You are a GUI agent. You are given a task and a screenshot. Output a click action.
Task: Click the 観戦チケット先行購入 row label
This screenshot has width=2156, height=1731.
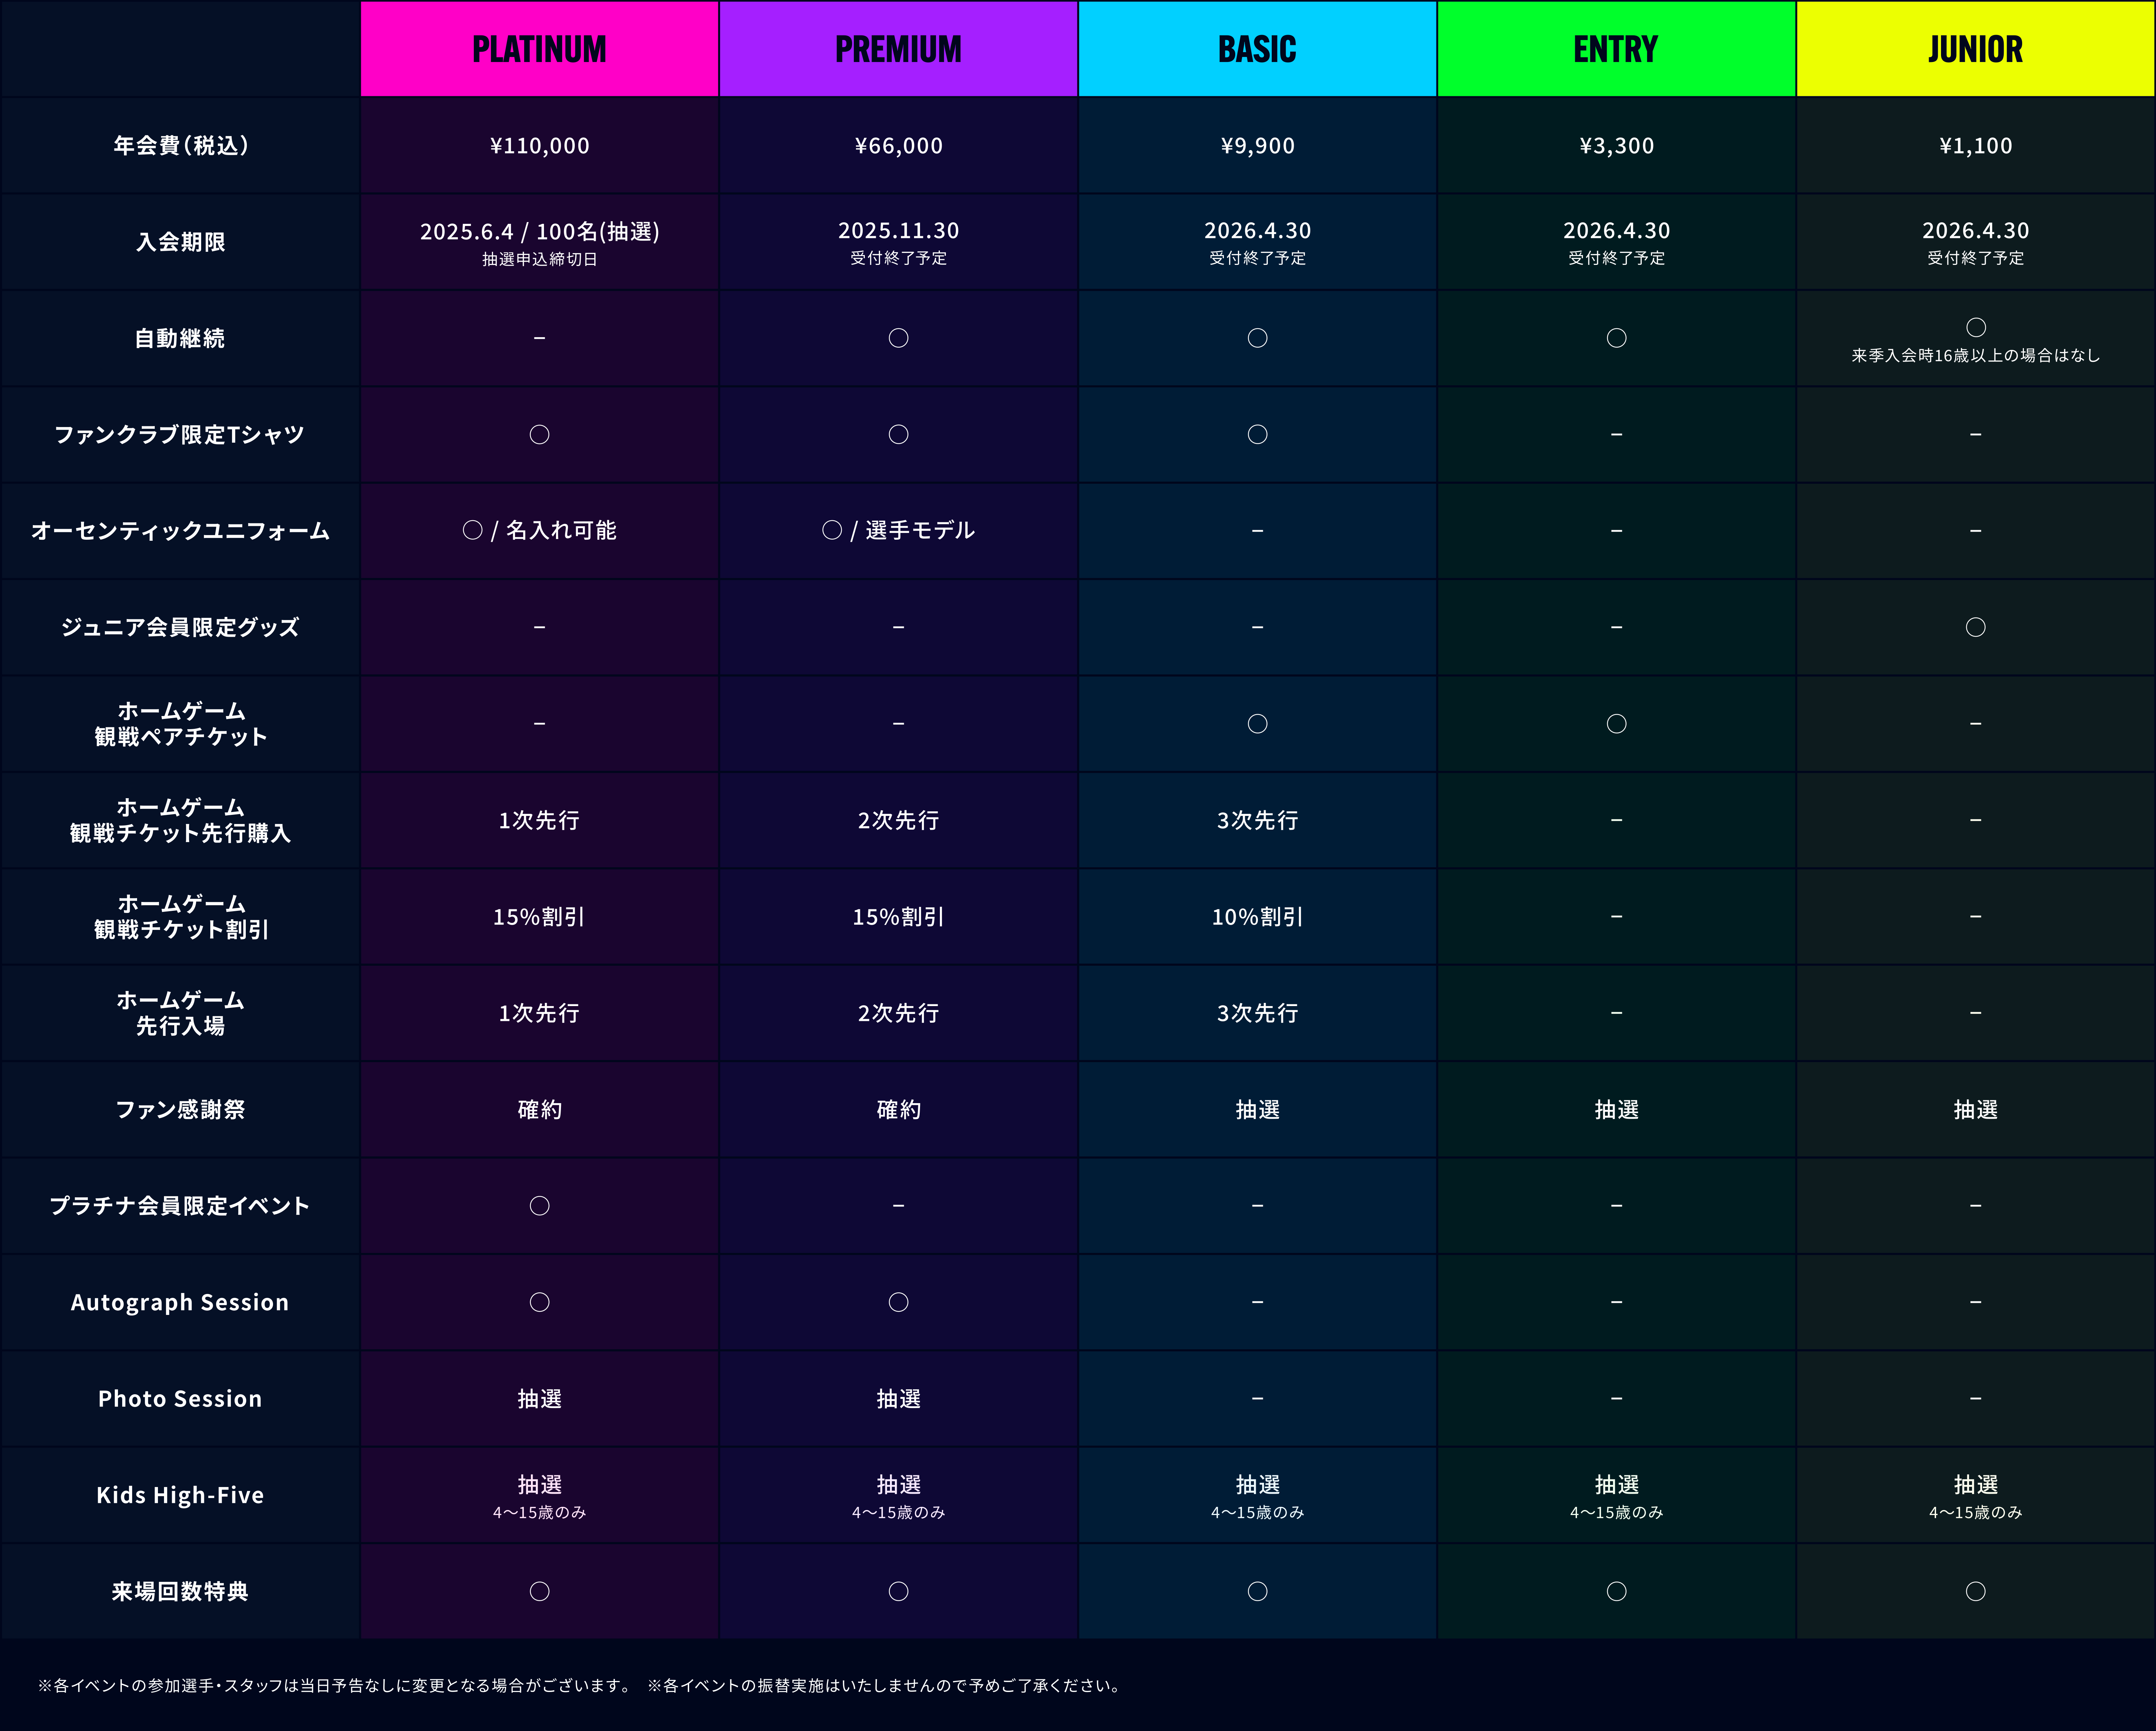tap(180, 820)
